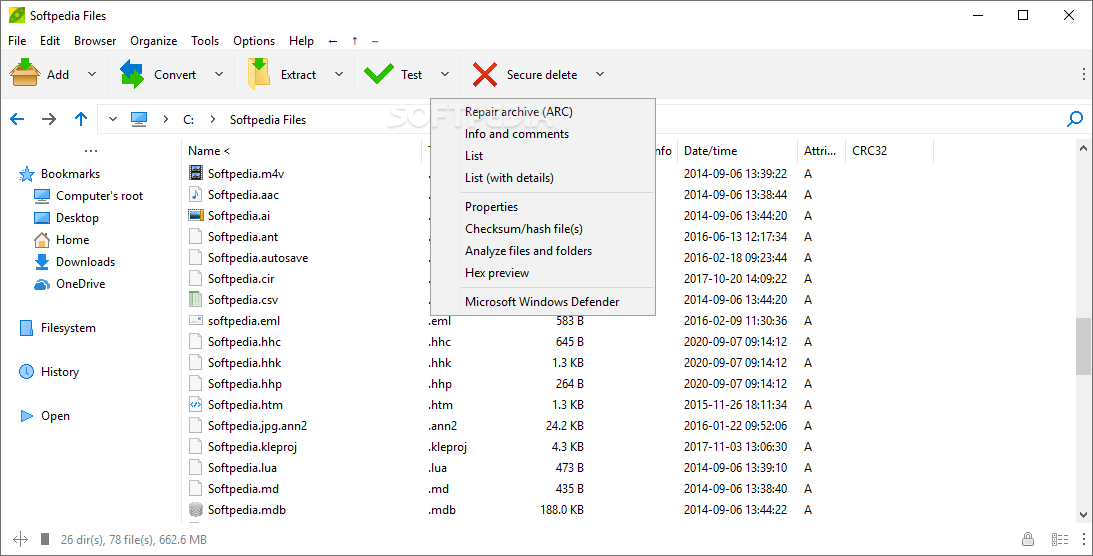Expand the address bar history chevron
This screenshot has height=556, width=1093.
pyautogui.click(x=113, y=119)
